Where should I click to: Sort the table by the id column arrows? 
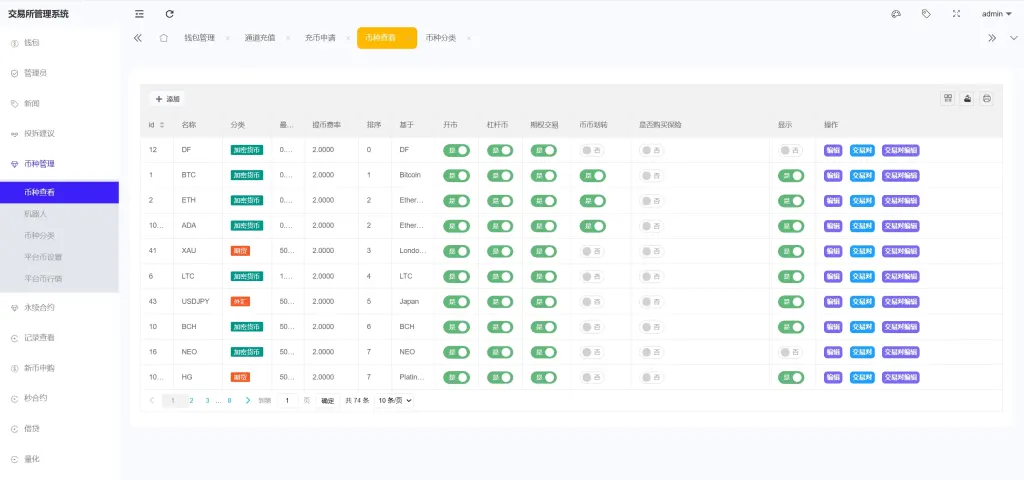162,124
